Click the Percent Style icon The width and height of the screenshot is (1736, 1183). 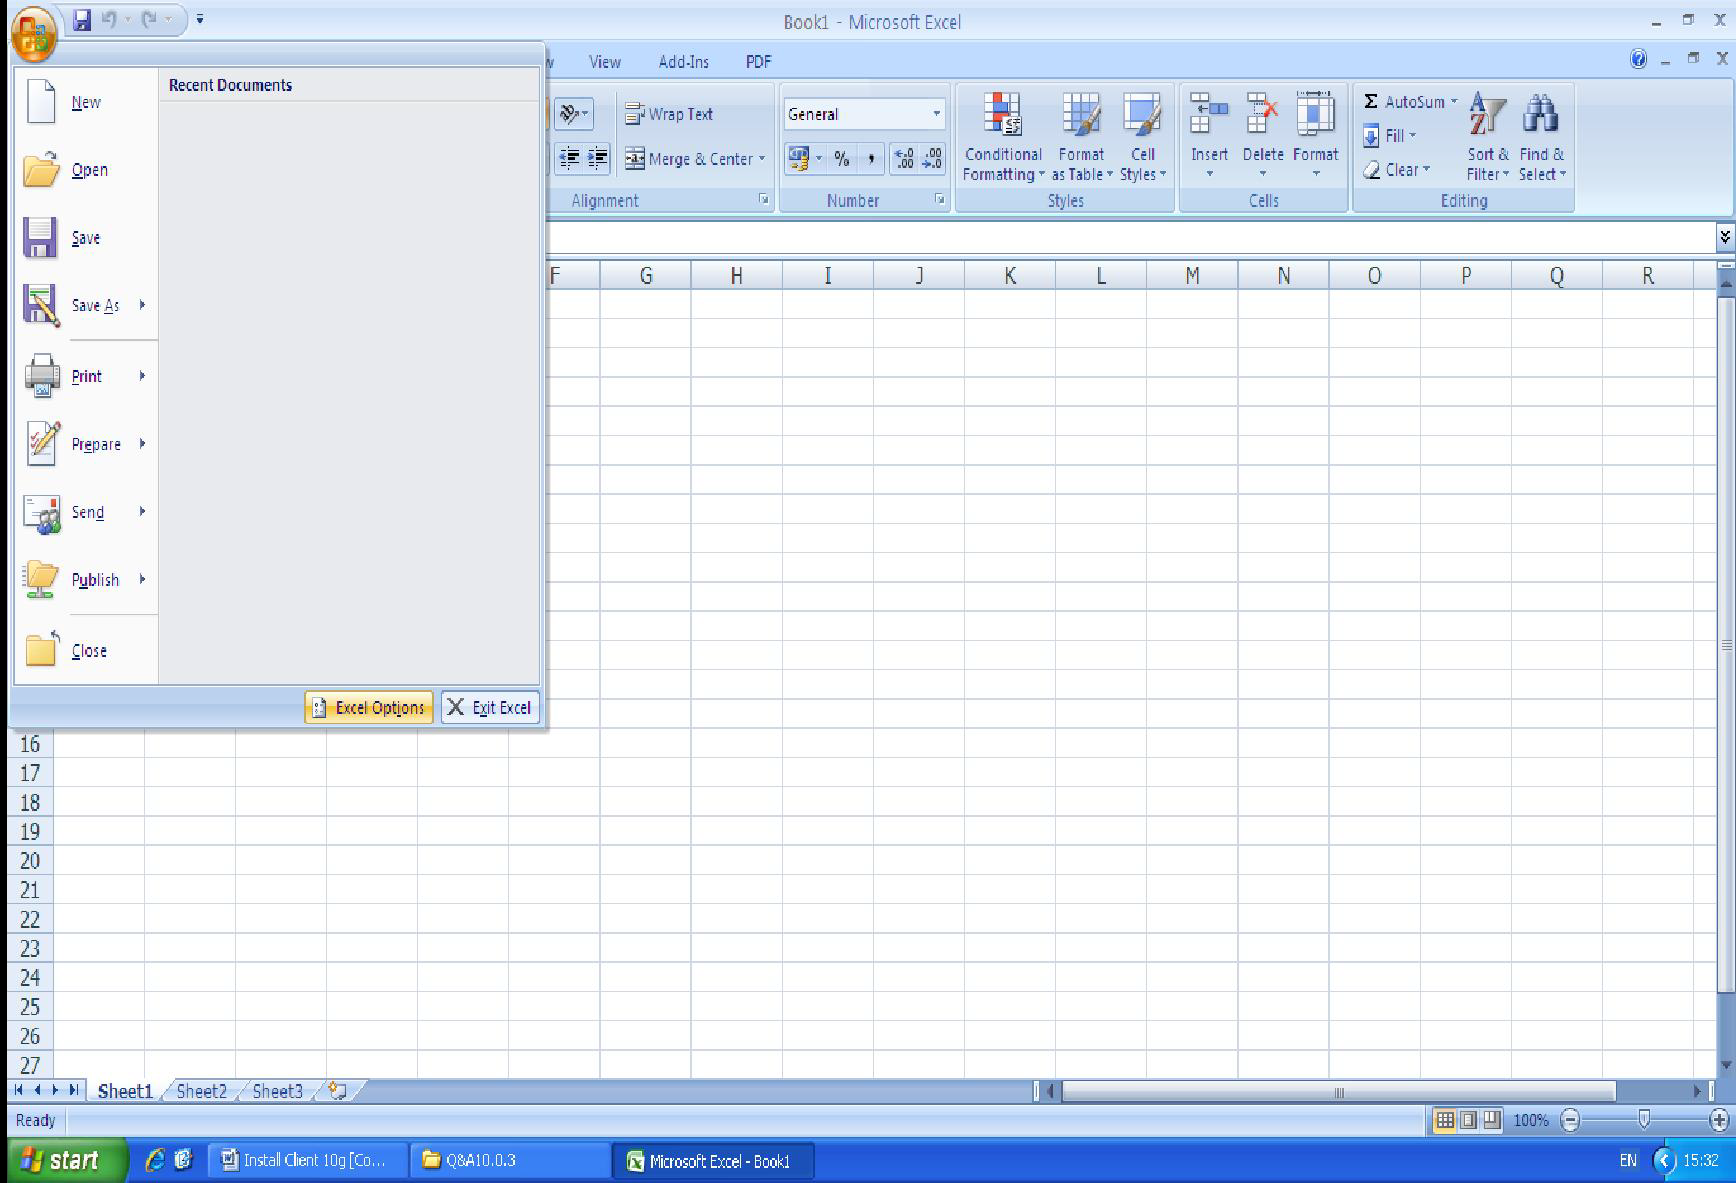point(842,158)
